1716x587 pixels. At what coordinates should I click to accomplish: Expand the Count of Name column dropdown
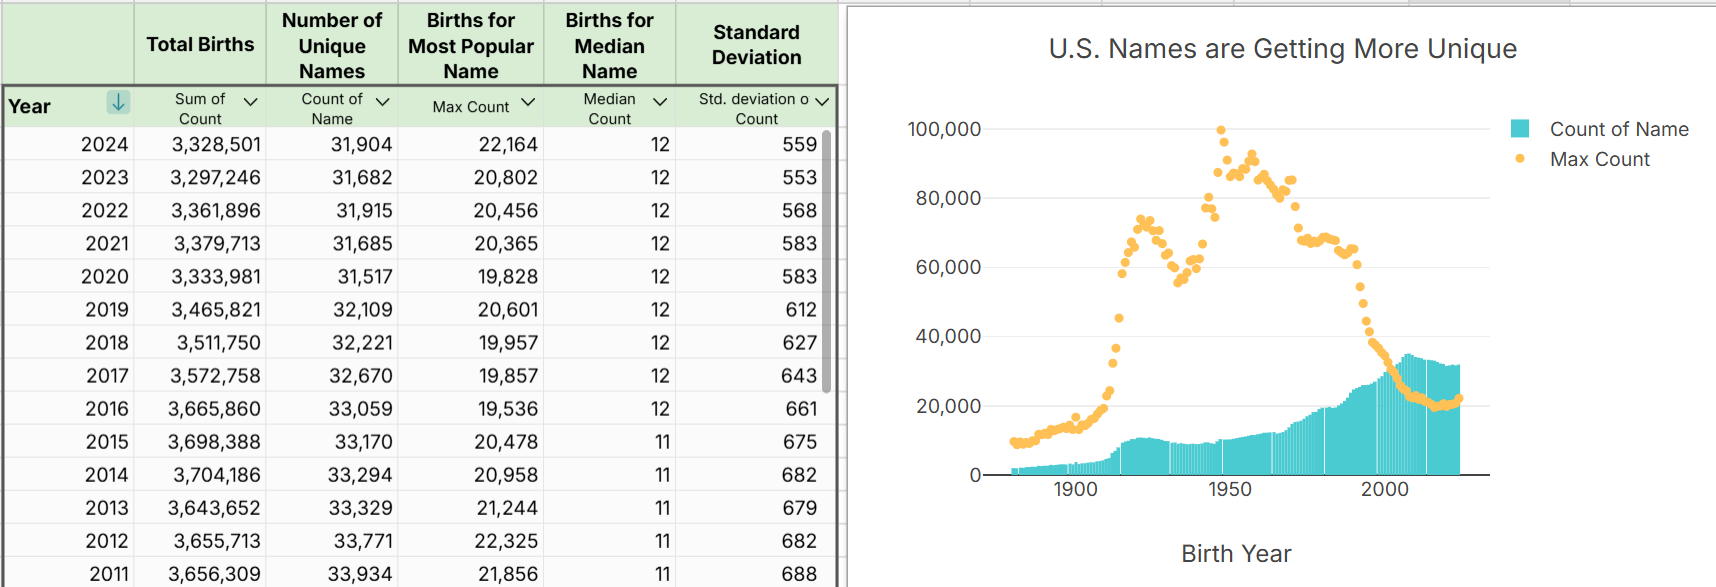click(x=382, y=101)
